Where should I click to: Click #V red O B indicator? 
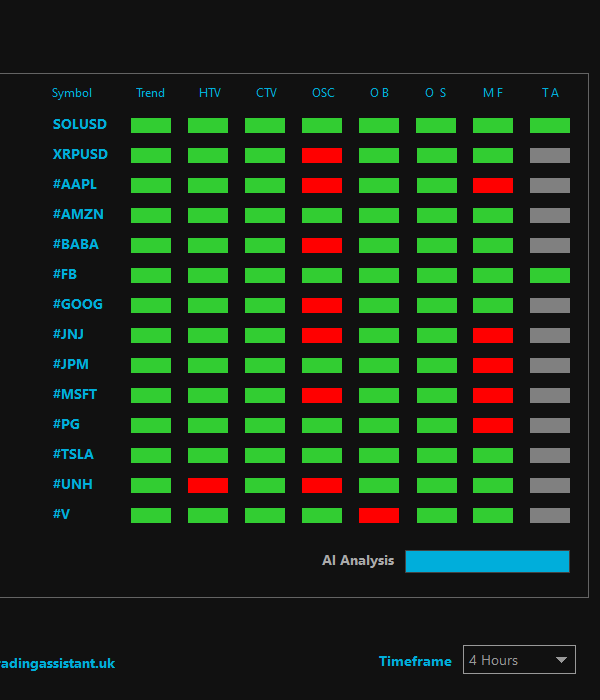tap(379, 515)
